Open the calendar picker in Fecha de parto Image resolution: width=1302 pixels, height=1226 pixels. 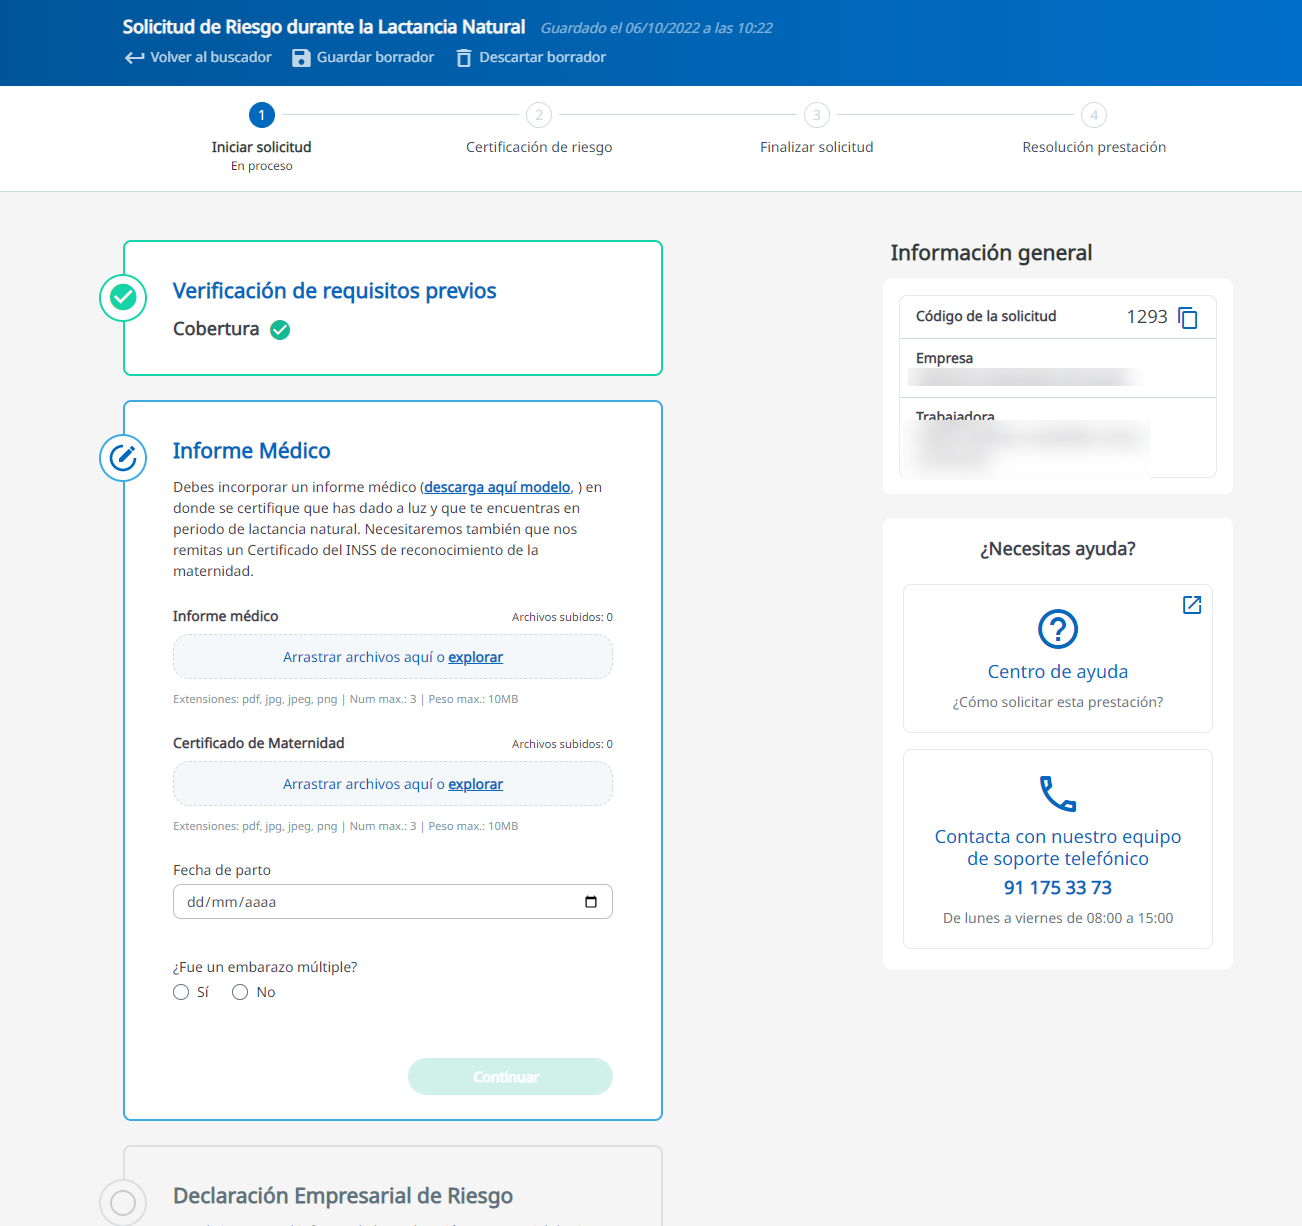[591, 902]
